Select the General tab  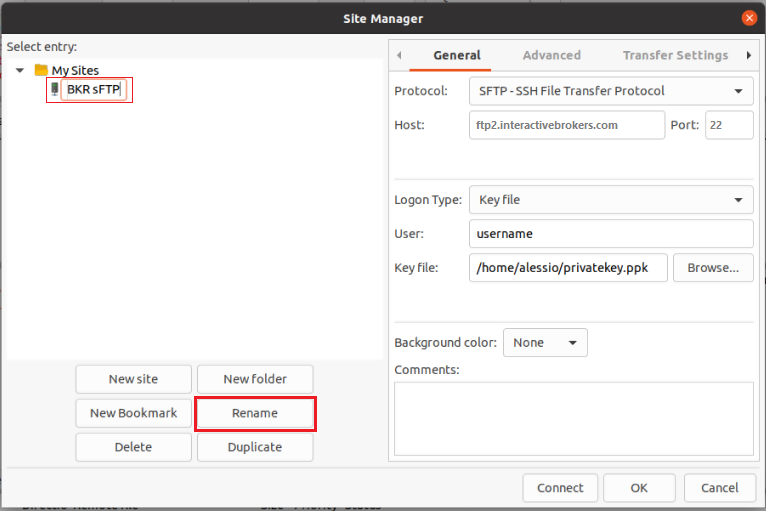click(x=457, y=55)
